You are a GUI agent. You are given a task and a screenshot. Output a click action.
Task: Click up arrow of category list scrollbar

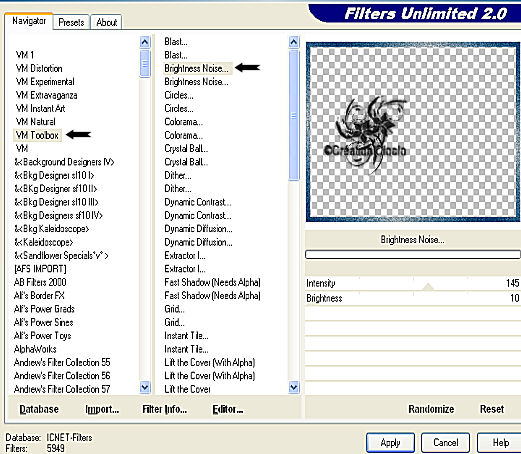[145, 42]
